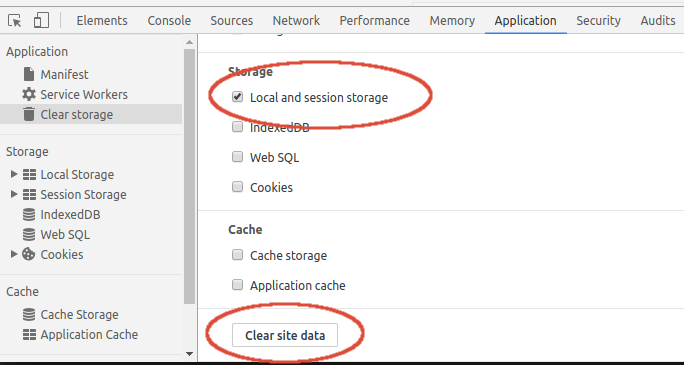Click the sidebar scrollbar down arrow
This screenshot has width=684, height=365.
pyautogui.click(x=189, y=354)
